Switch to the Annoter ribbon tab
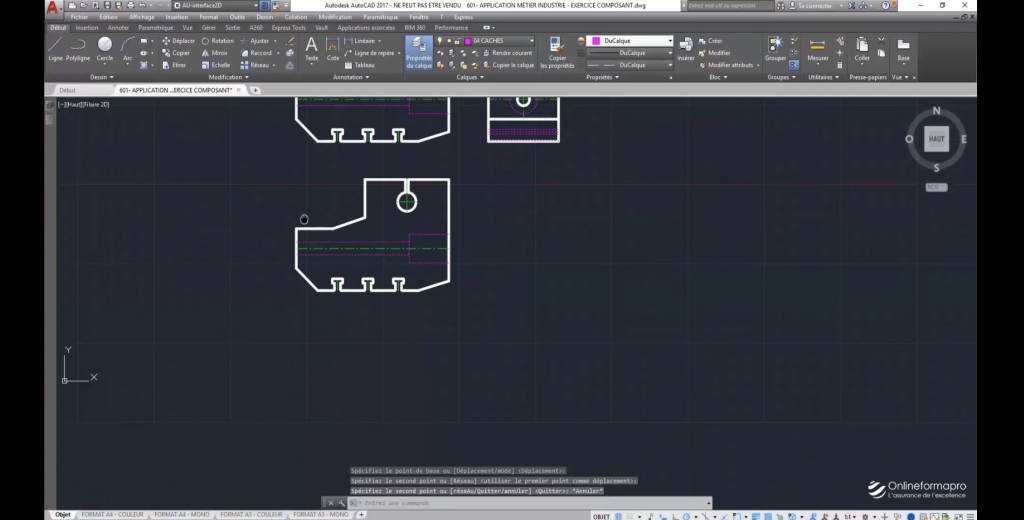The image size is (1024, 520). pyautogui.click(x=118, y=28)
